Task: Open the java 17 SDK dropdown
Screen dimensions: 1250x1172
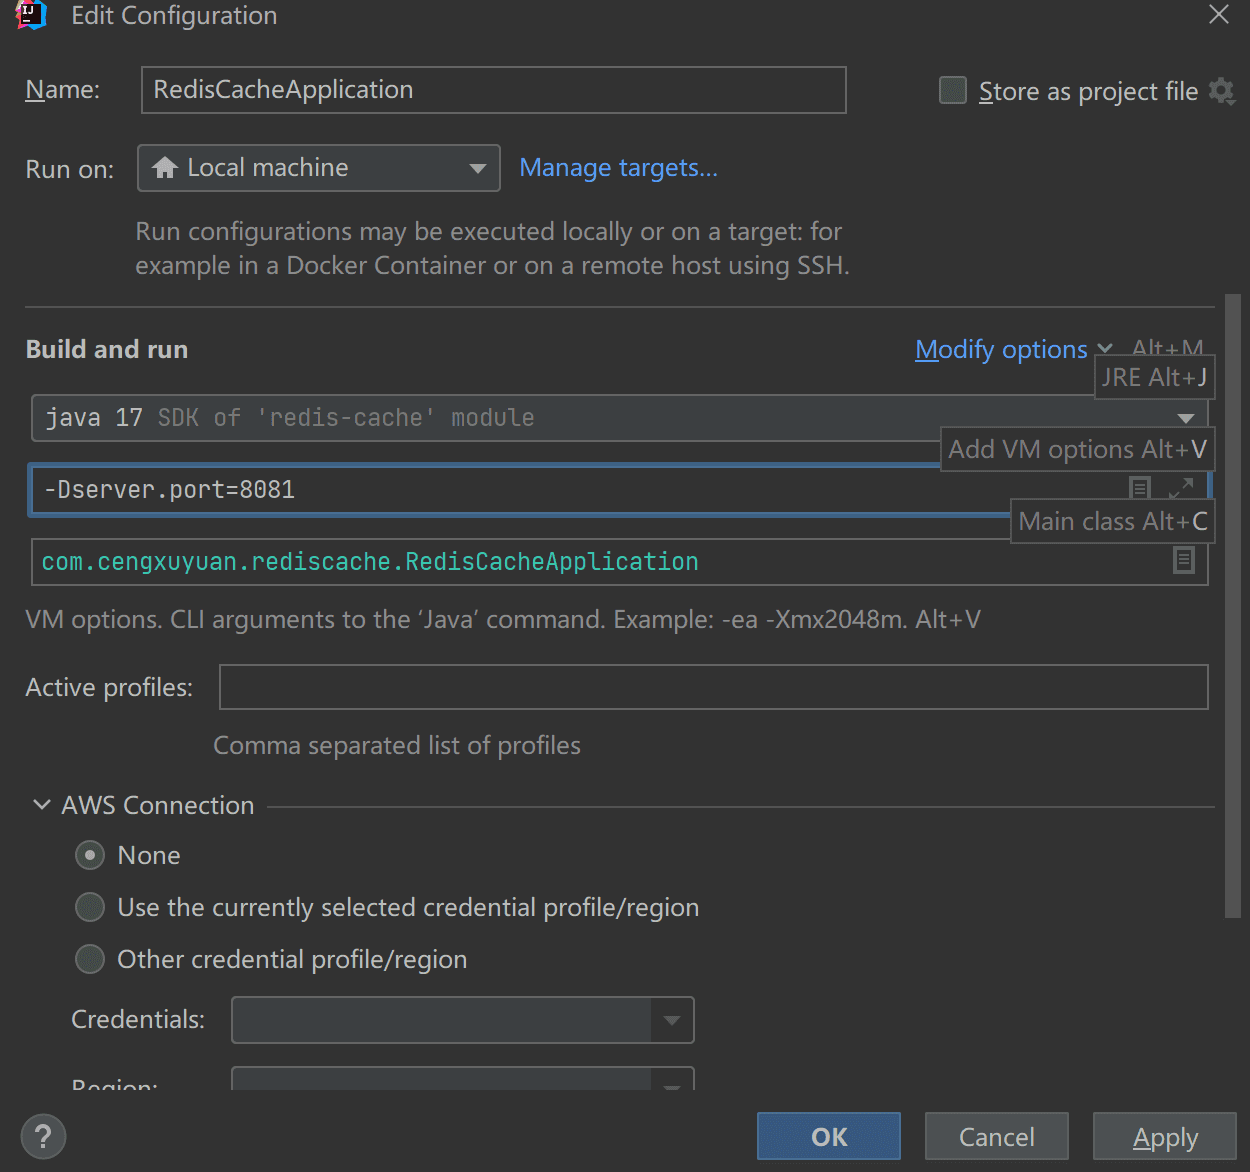Action: click(619, 418)
